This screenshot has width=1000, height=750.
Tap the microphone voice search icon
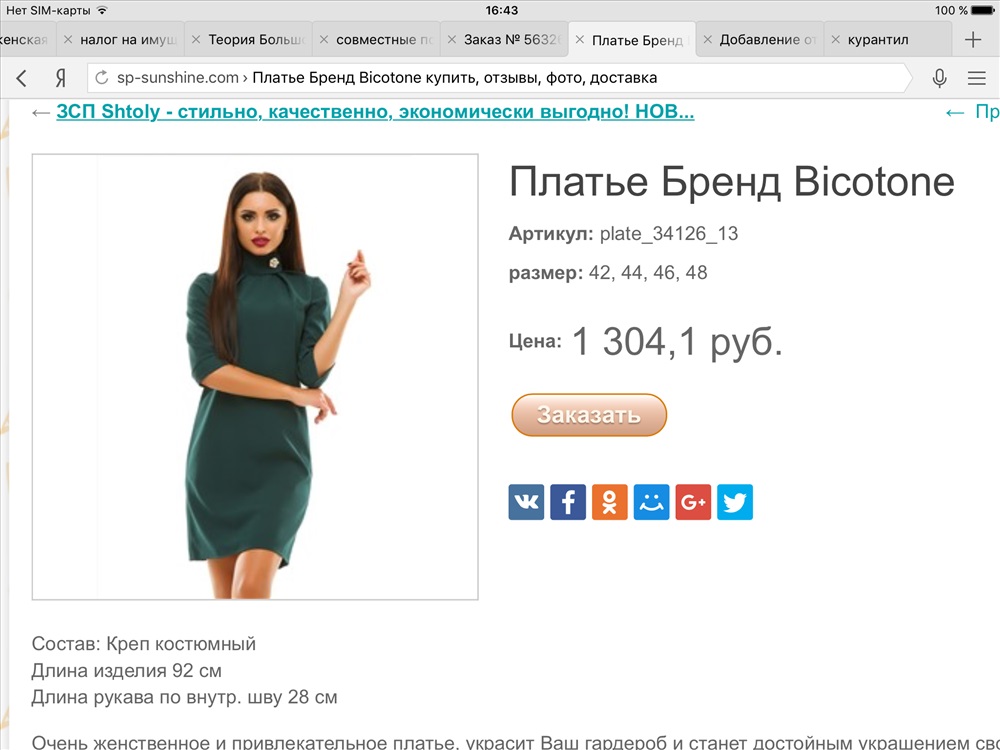[939, 78]
